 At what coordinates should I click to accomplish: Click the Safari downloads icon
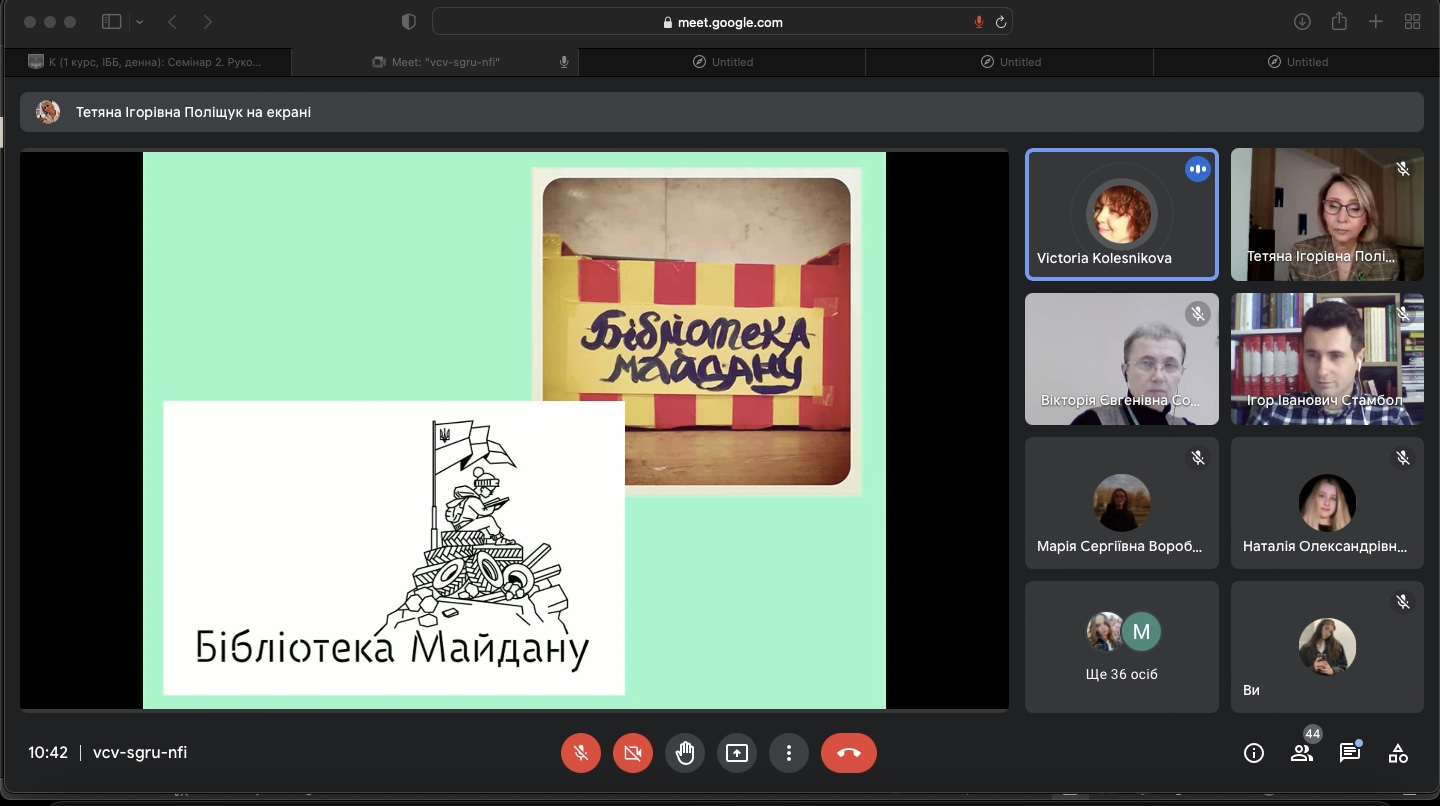point(1302,22)
